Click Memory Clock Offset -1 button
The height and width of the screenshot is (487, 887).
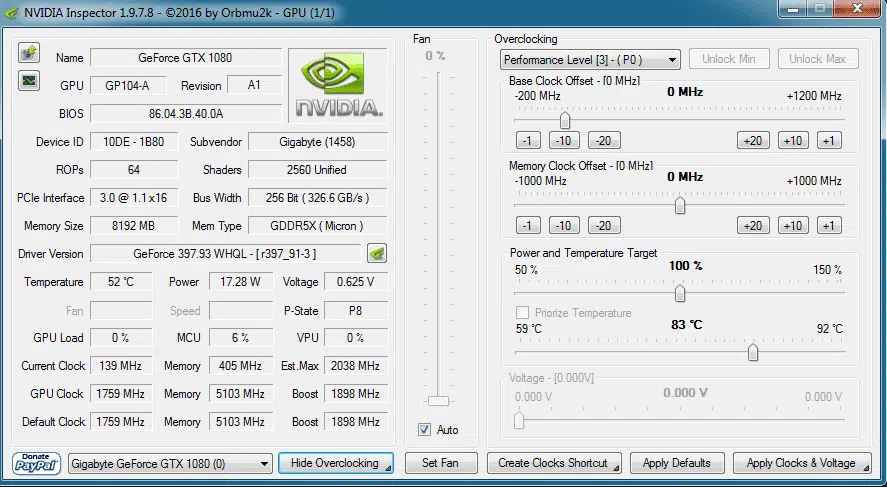(528, 225)
